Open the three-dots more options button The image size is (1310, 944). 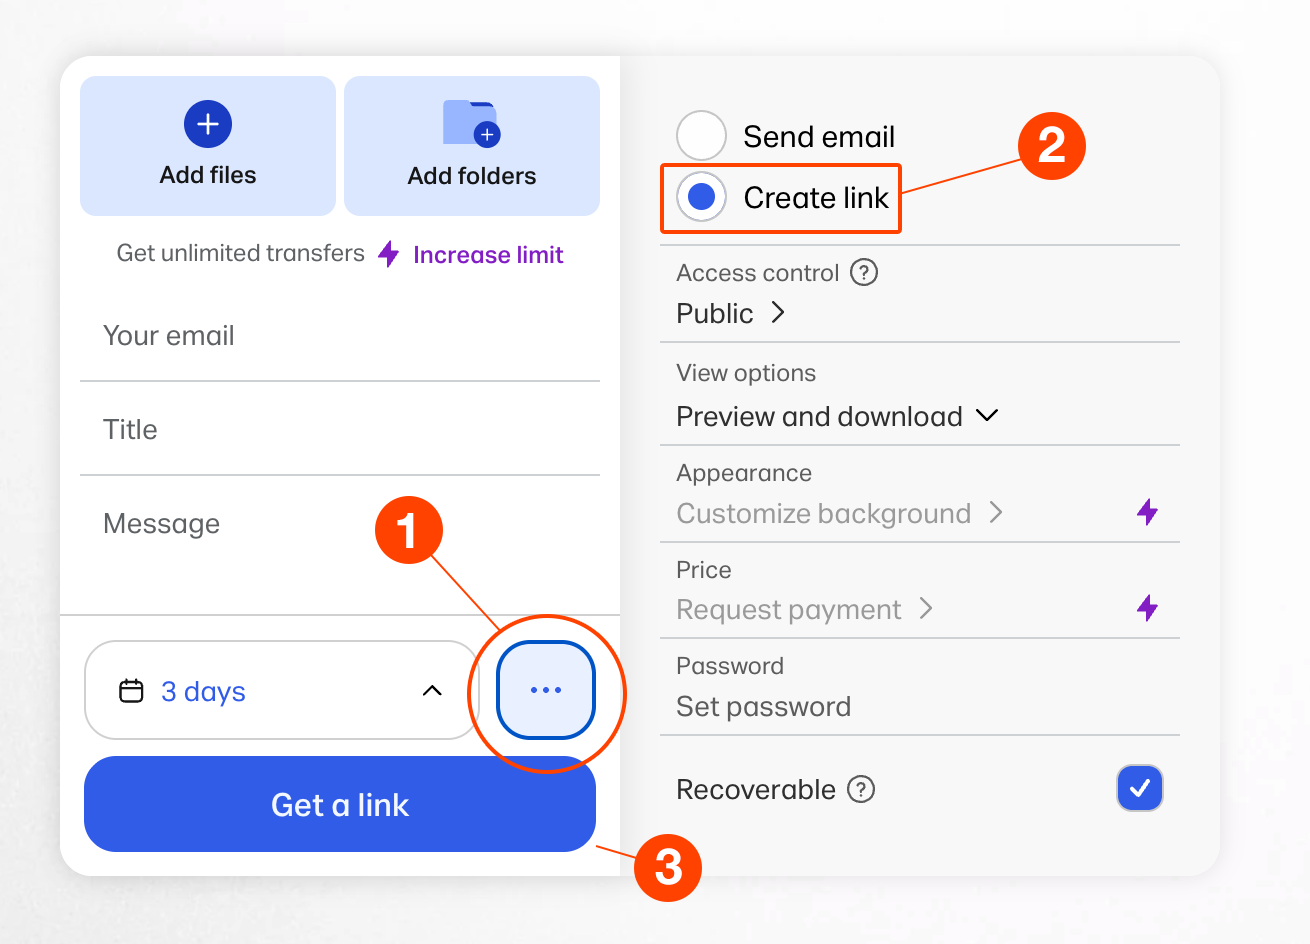546,690
